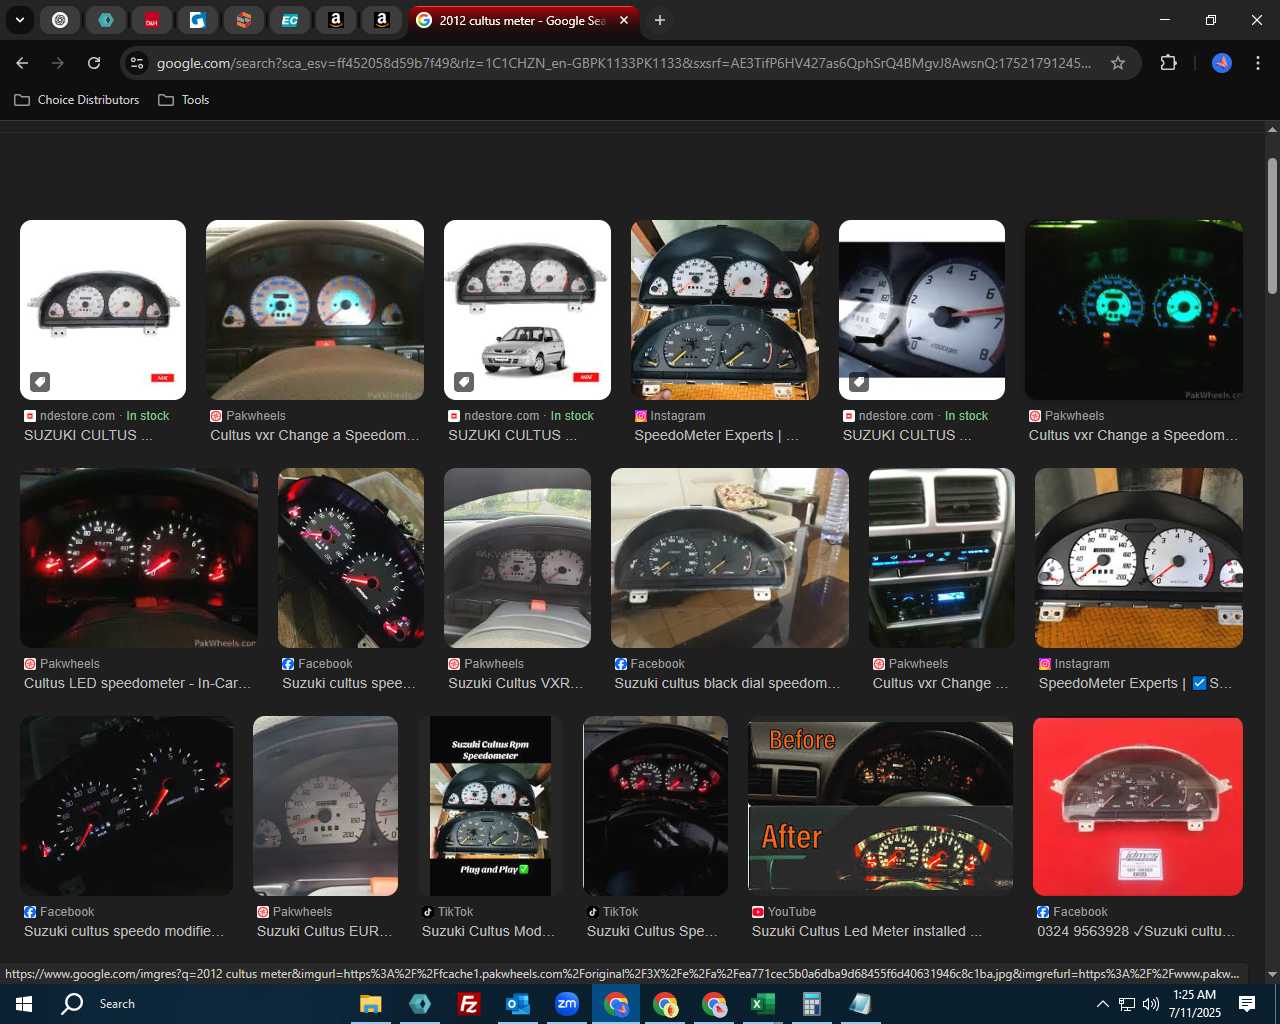Switch to the EC pinned tab
1280x1024 pixels.
(x=290, y=20)
